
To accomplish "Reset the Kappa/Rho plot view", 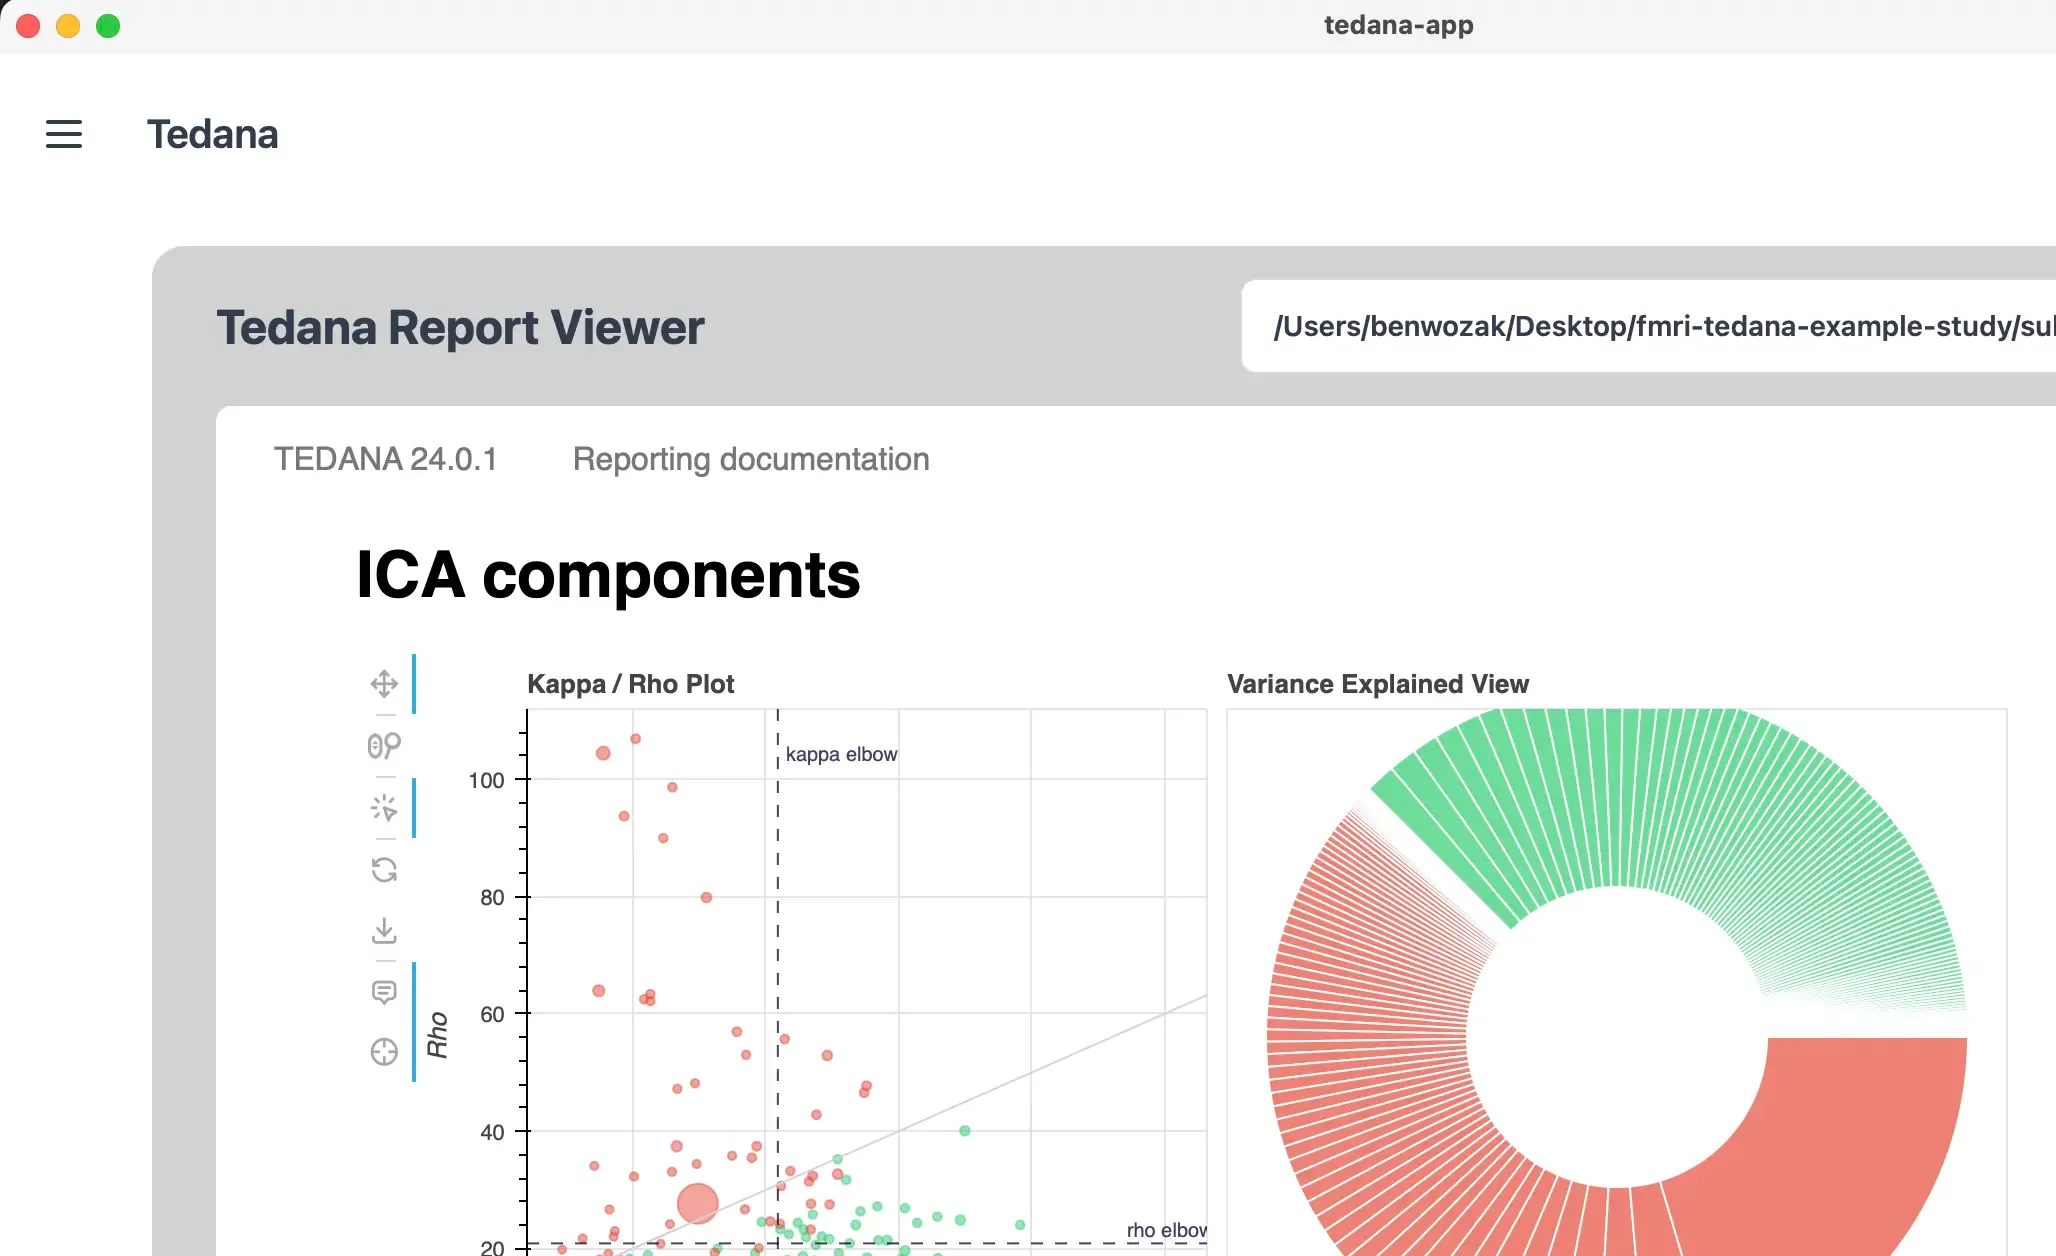I will pos(384,870).
